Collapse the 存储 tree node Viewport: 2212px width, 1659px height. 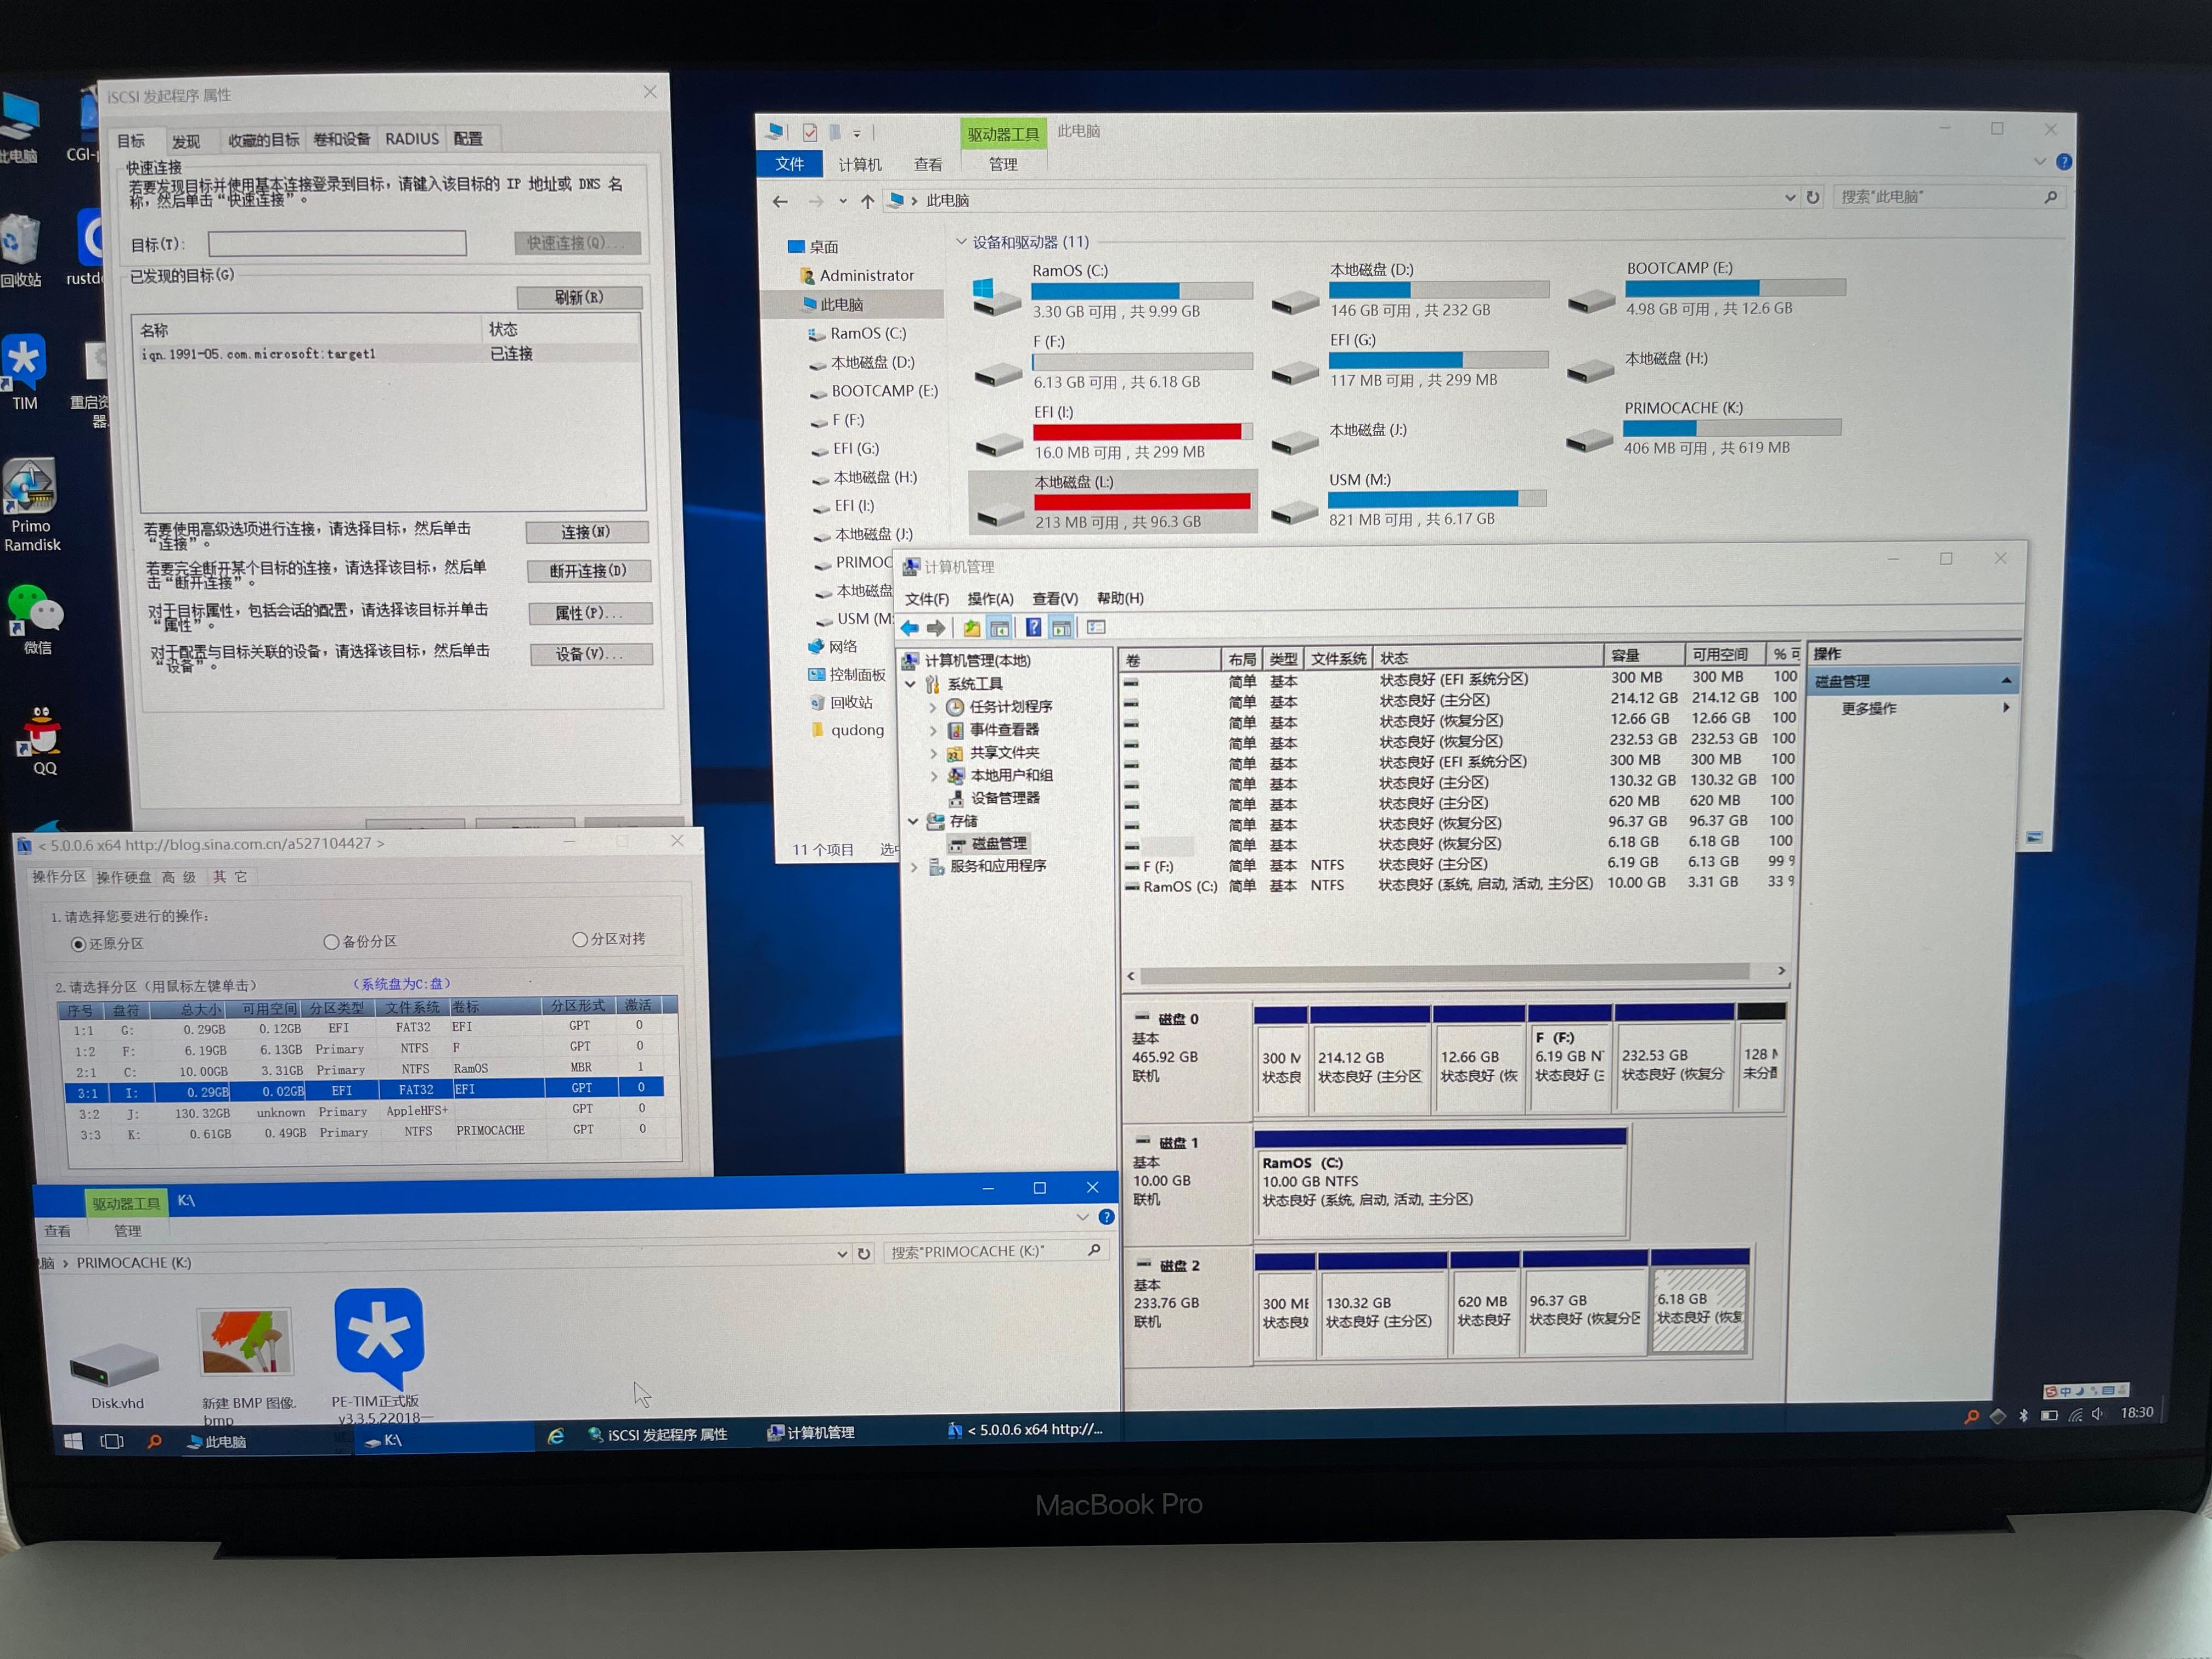913,821
